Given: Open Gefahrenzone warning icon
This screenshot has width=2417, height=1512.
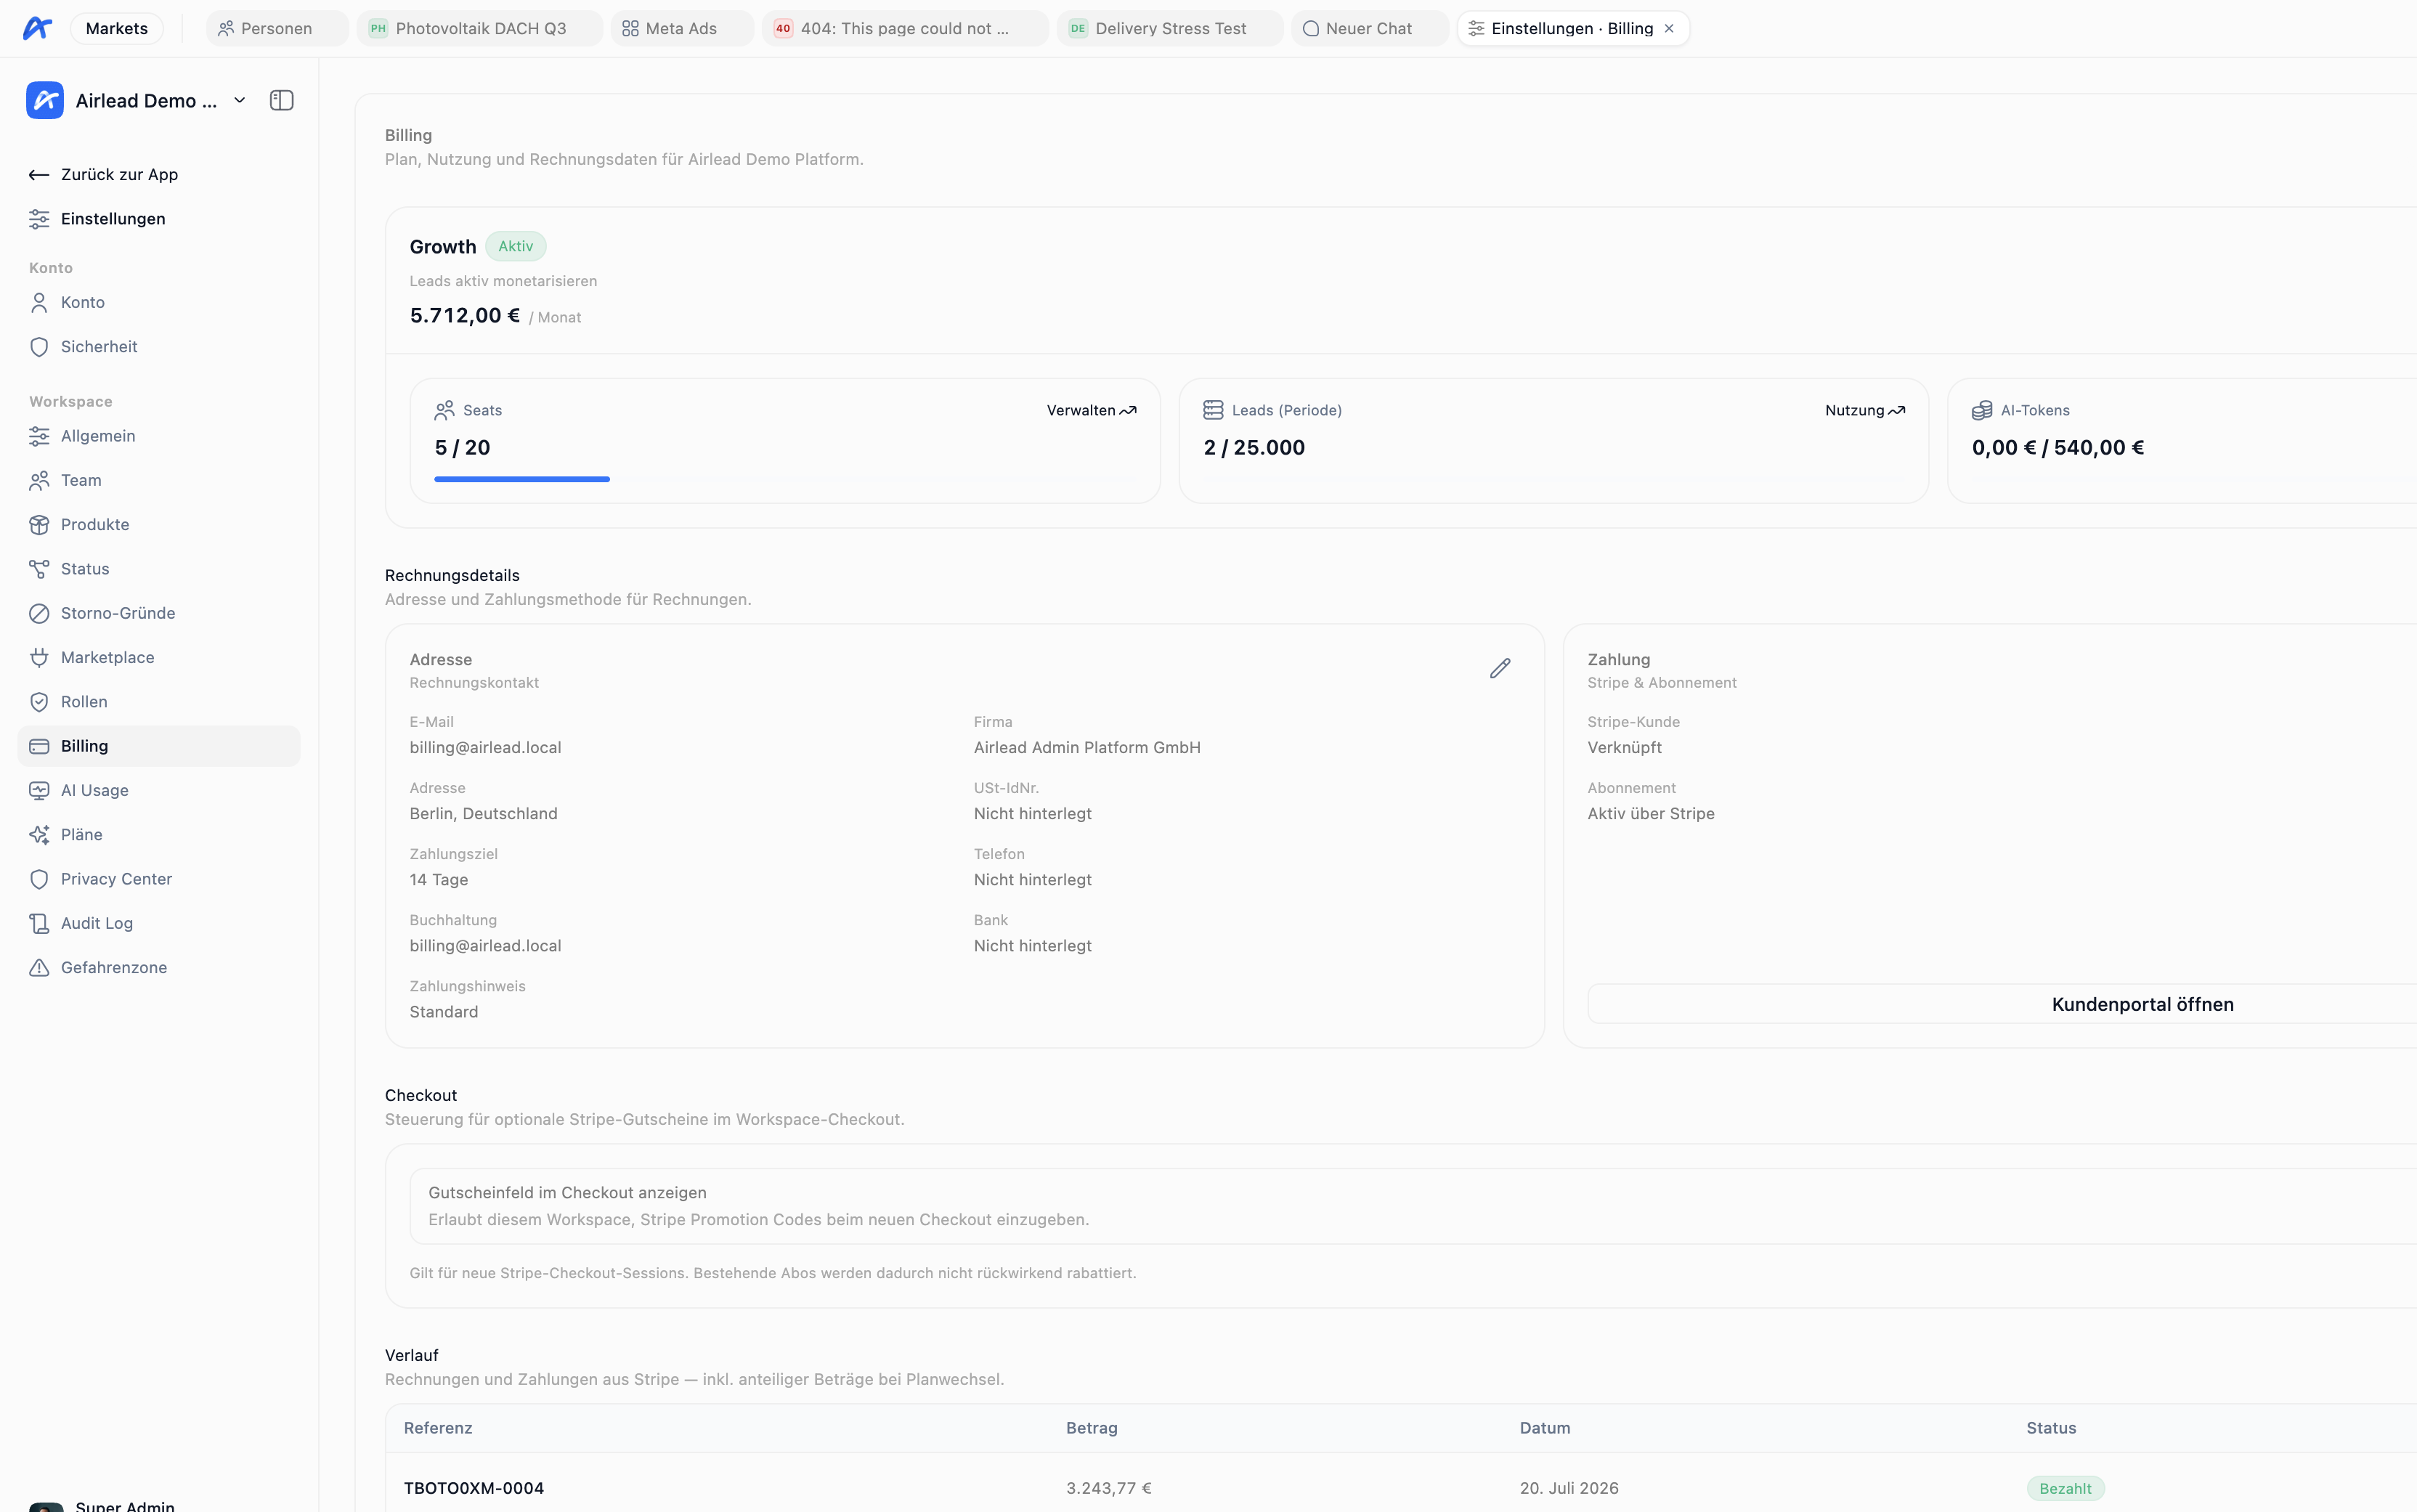Looking at the screenshot, I should 39,968.
